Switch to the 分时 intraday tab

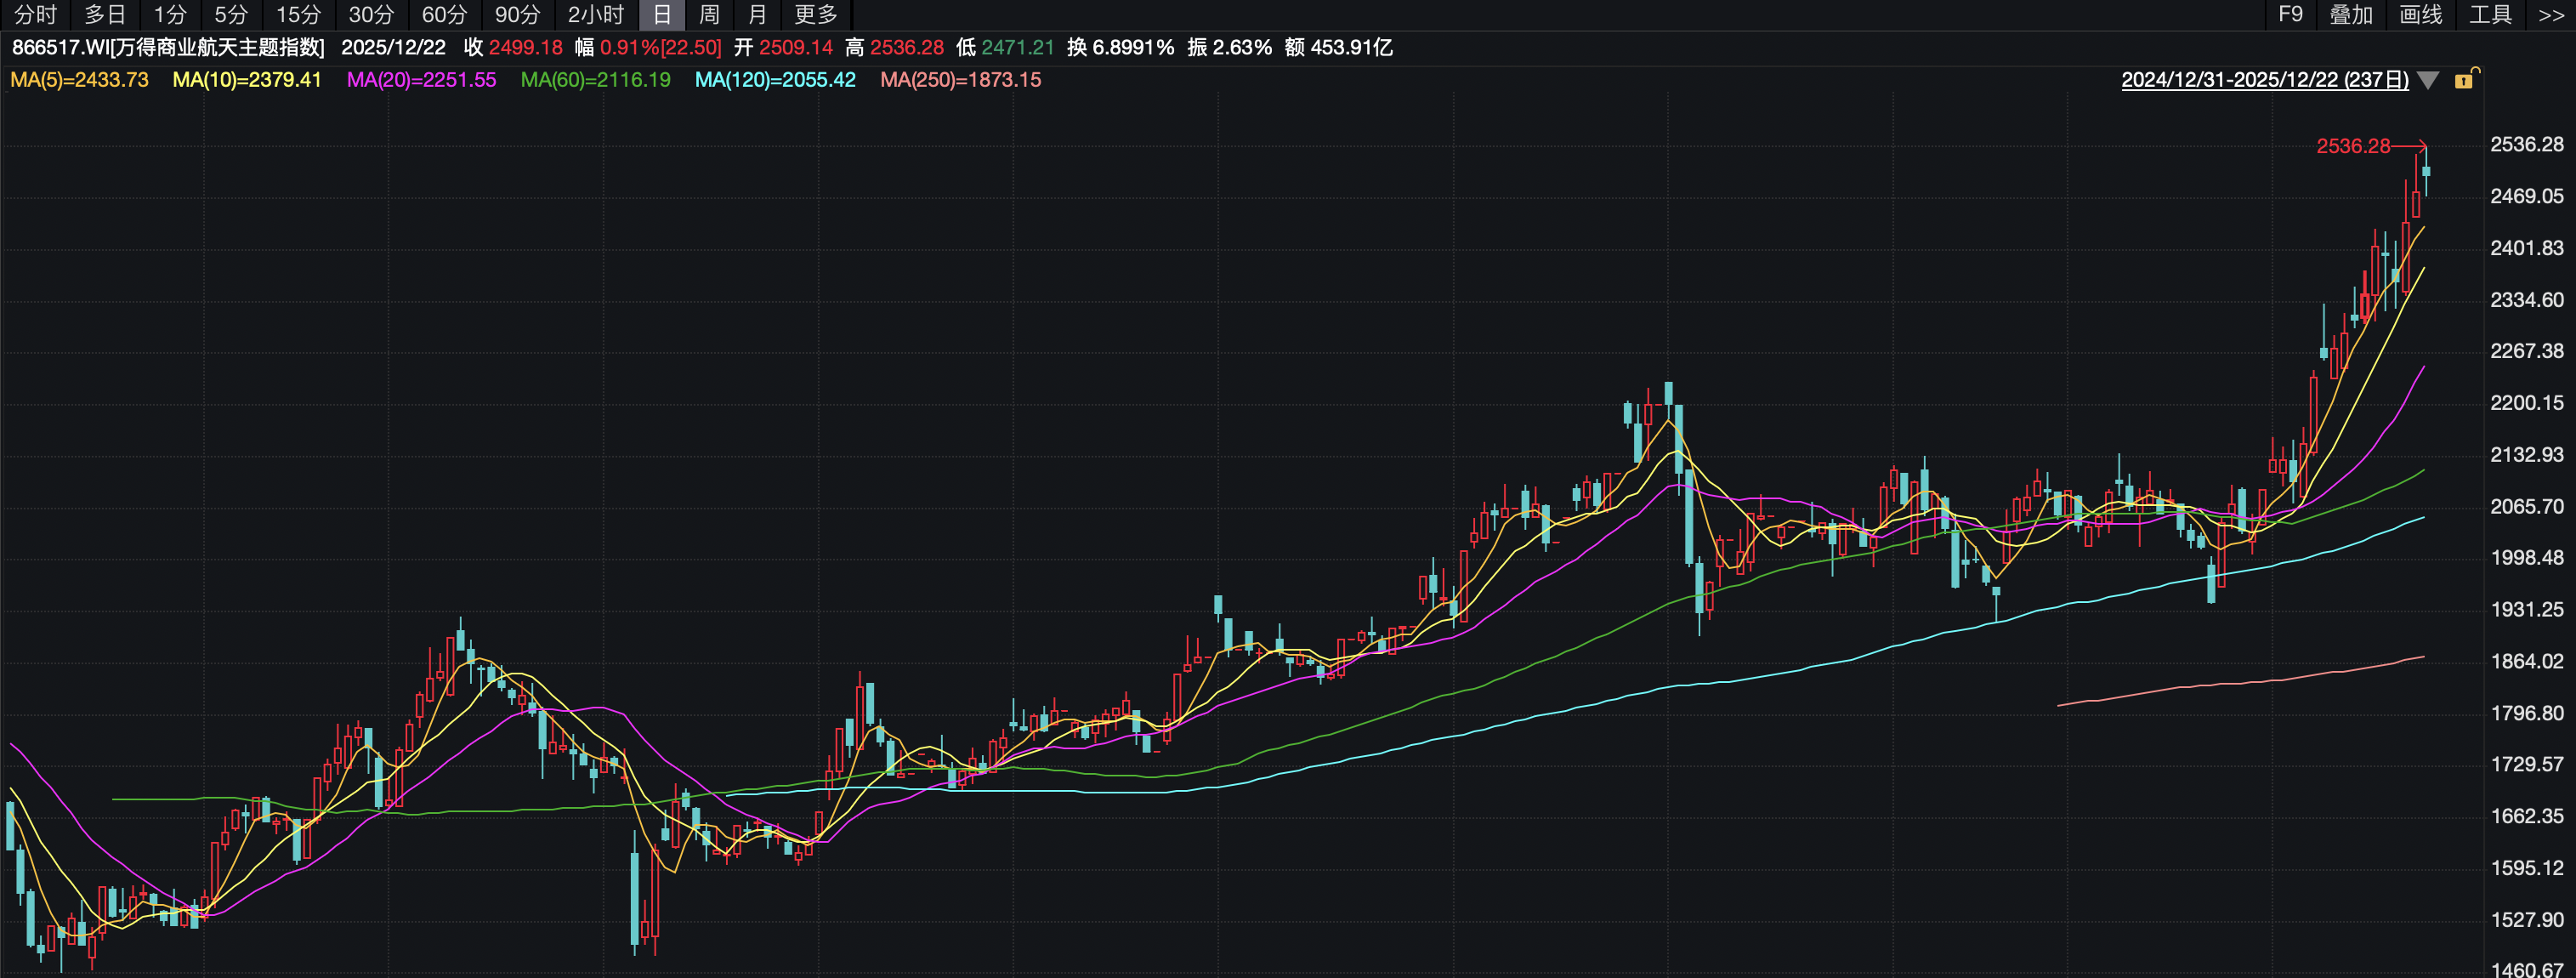[36, 15]
